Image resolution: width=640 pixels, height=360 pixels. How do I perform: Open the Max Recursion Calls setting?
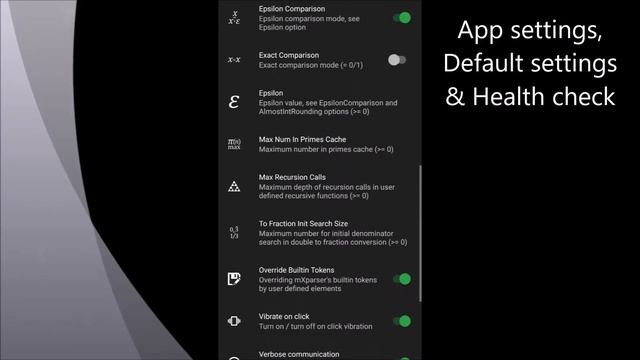(x=320, y=187)
